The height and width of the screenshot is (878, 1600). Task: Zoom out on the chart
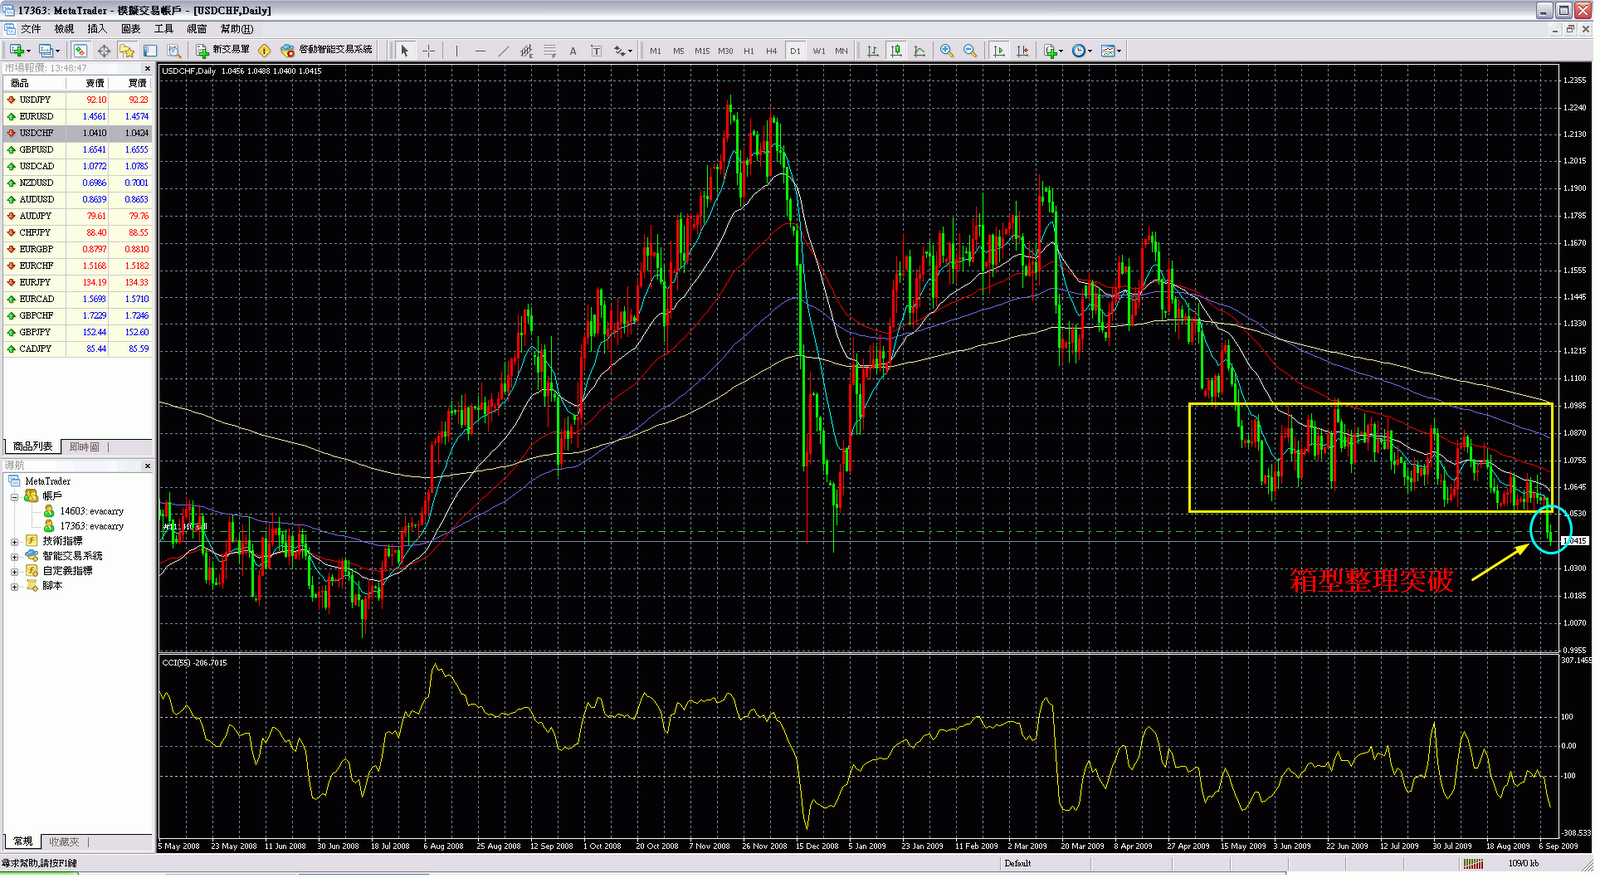970,50
